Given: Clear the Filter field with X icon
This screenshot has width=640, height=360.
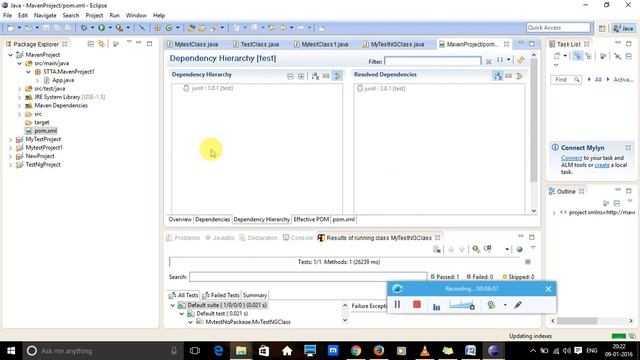Looking at the screenshot, I should pos(489,61).
